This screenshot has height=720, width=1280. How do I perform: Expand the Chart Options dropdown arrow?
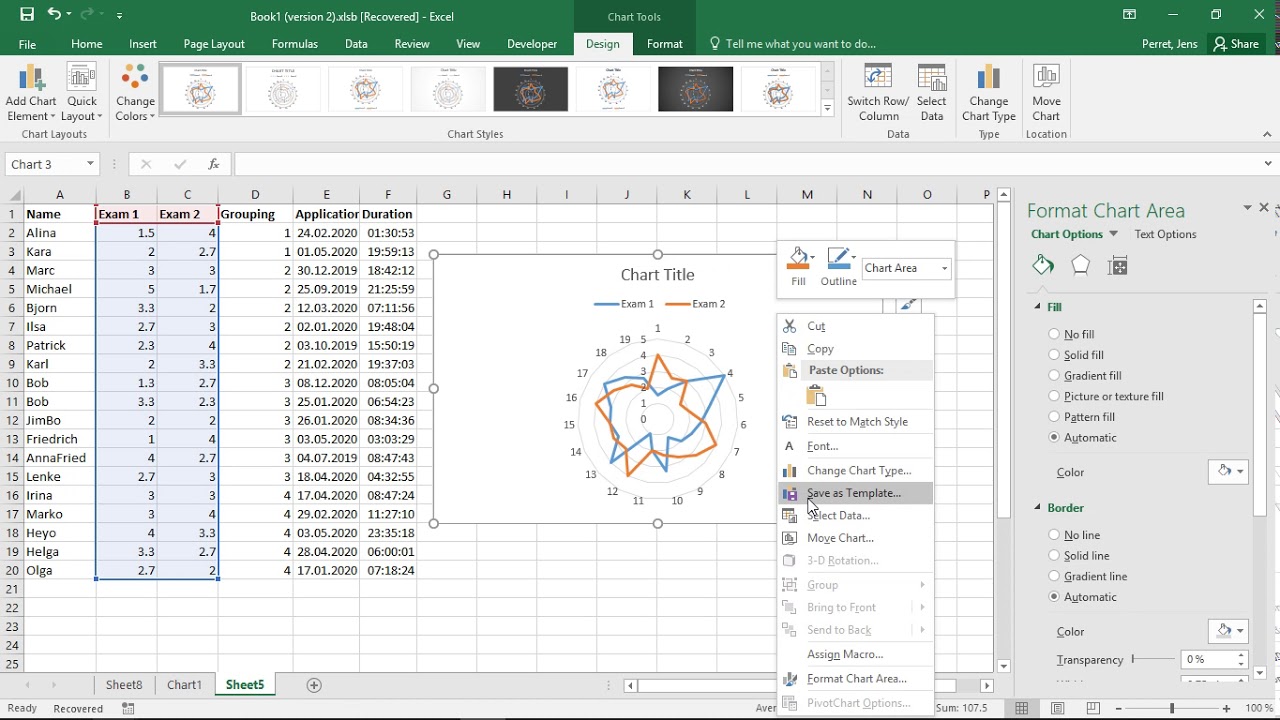(1113, 234)
